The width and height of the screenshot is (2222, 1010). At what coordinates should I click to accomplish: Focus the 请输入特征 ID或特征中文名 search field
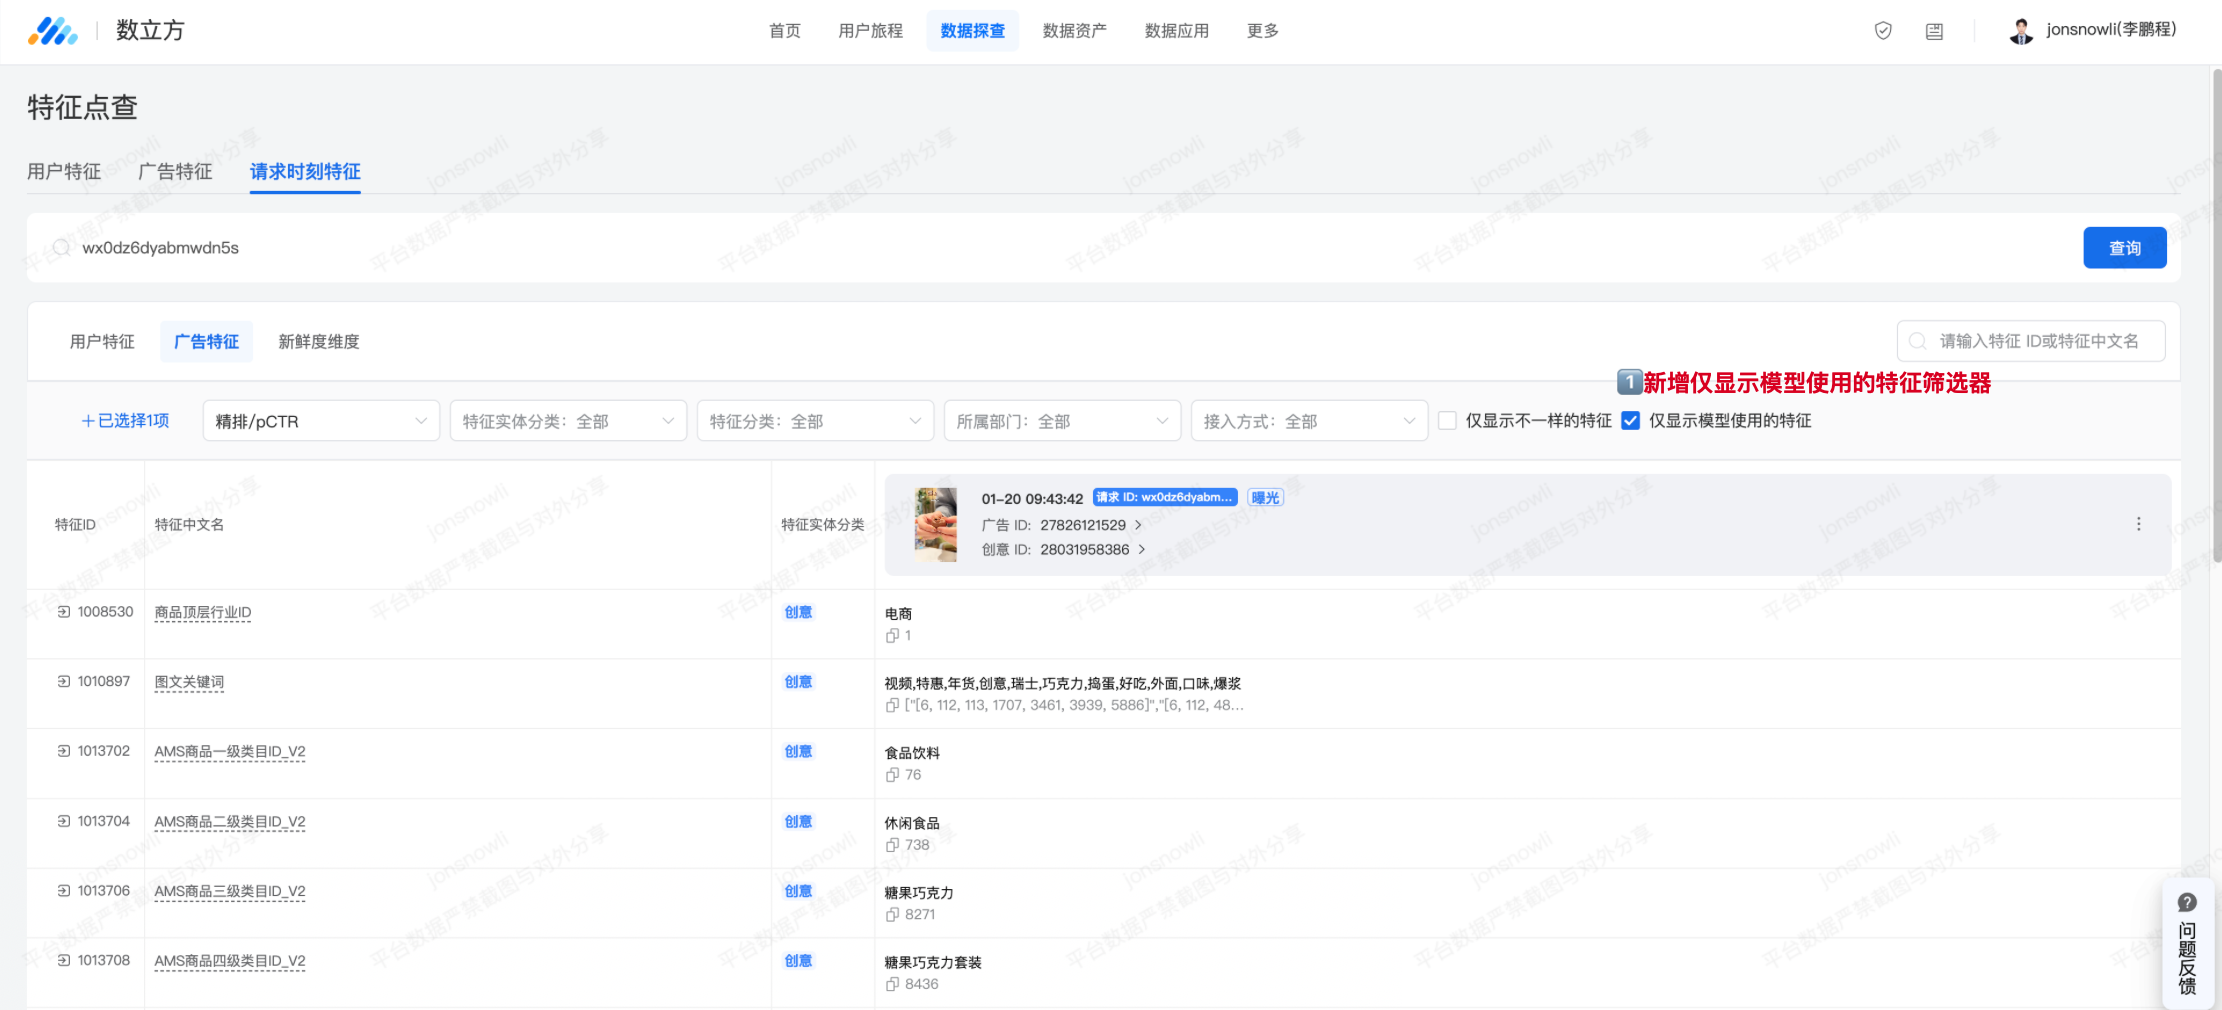[x=2031, y=341]
